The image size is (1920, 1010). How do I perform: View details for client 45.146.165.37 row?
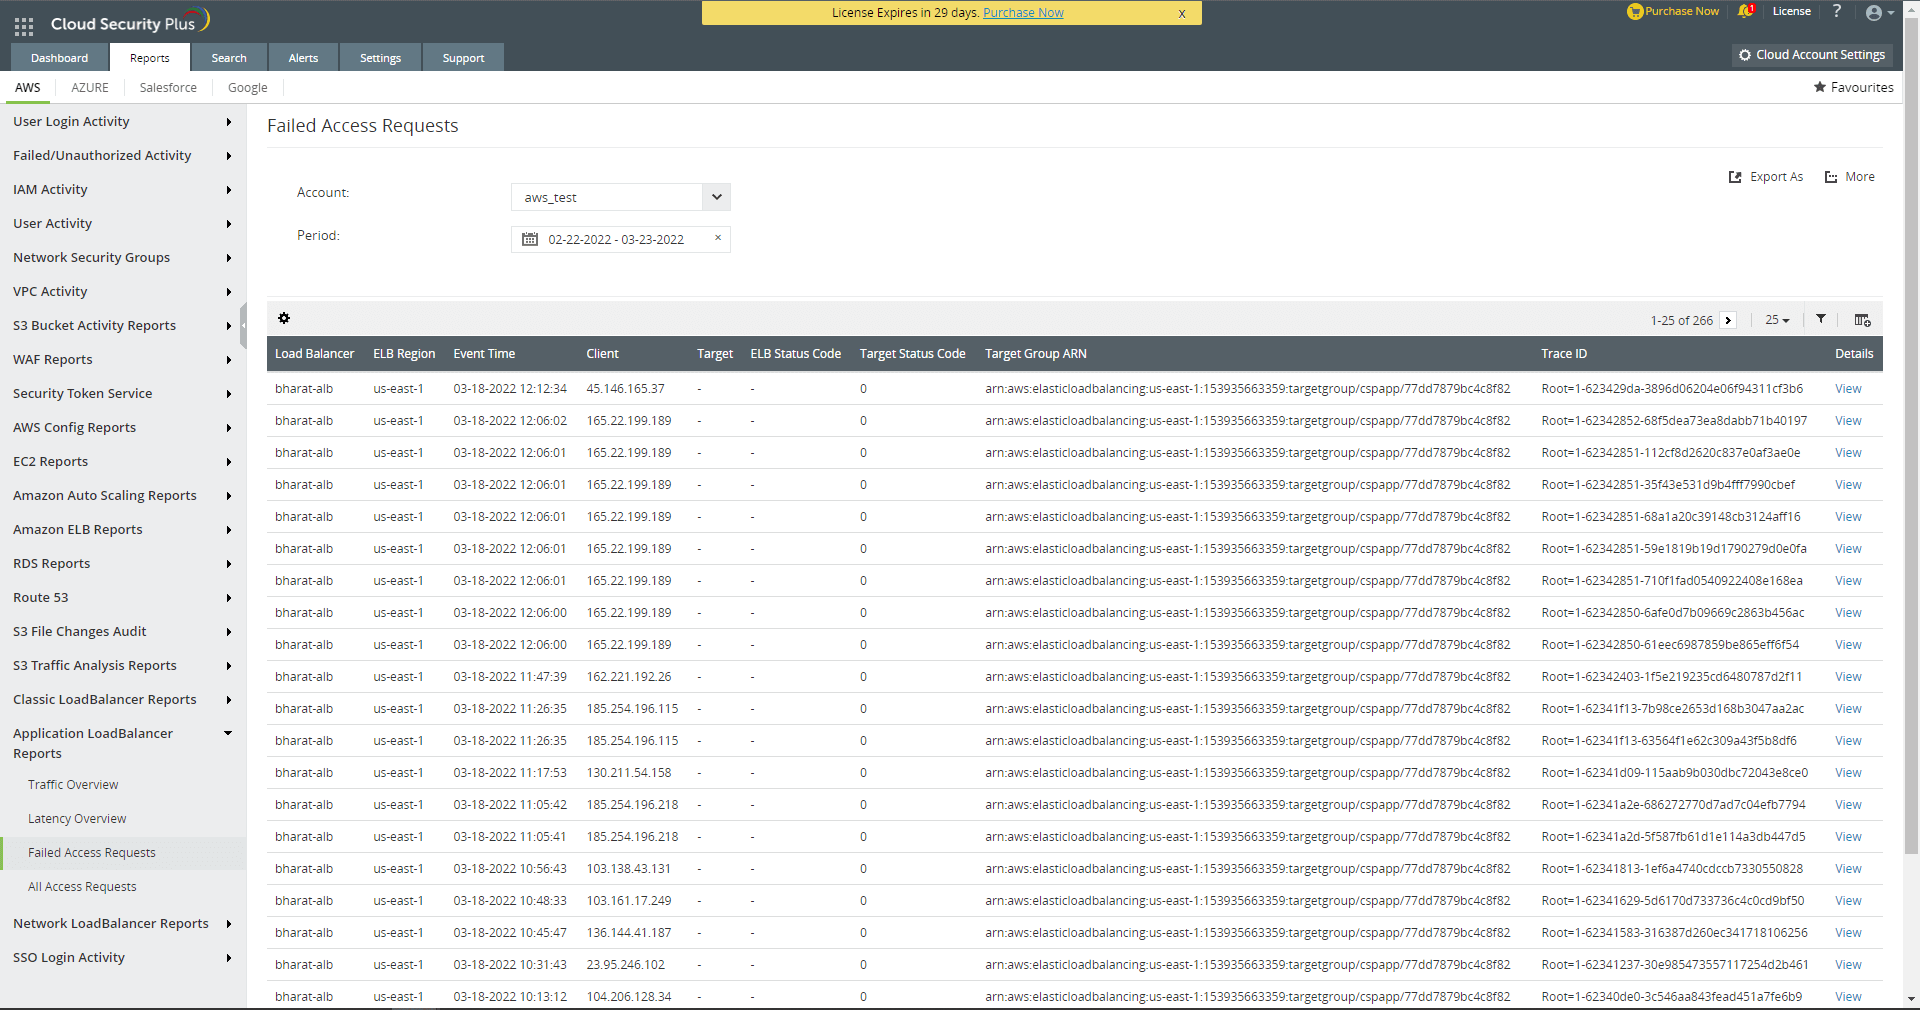pos(1848,389)
